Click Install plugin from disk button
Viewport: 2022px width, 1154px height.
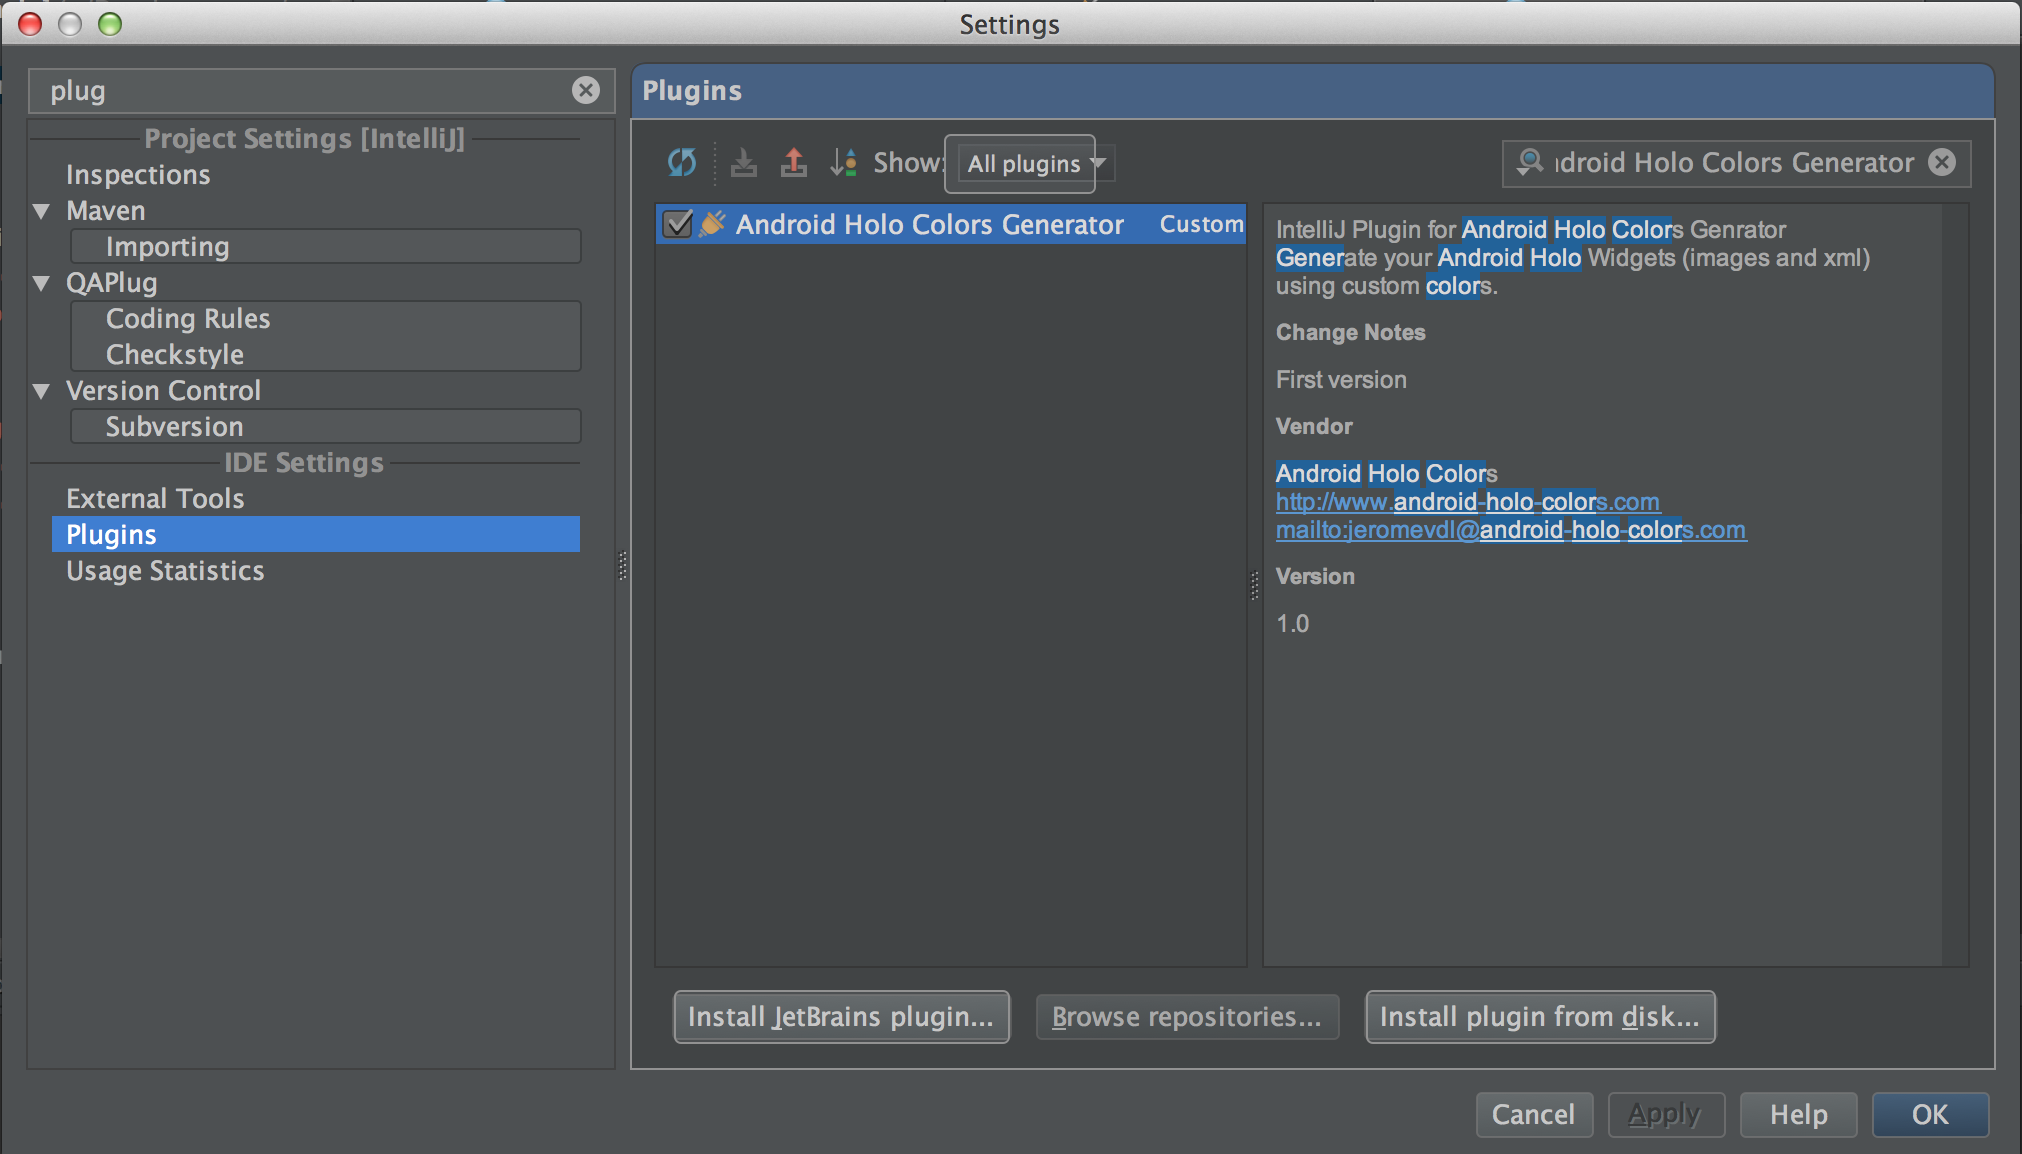(x=1539, y=1017)
